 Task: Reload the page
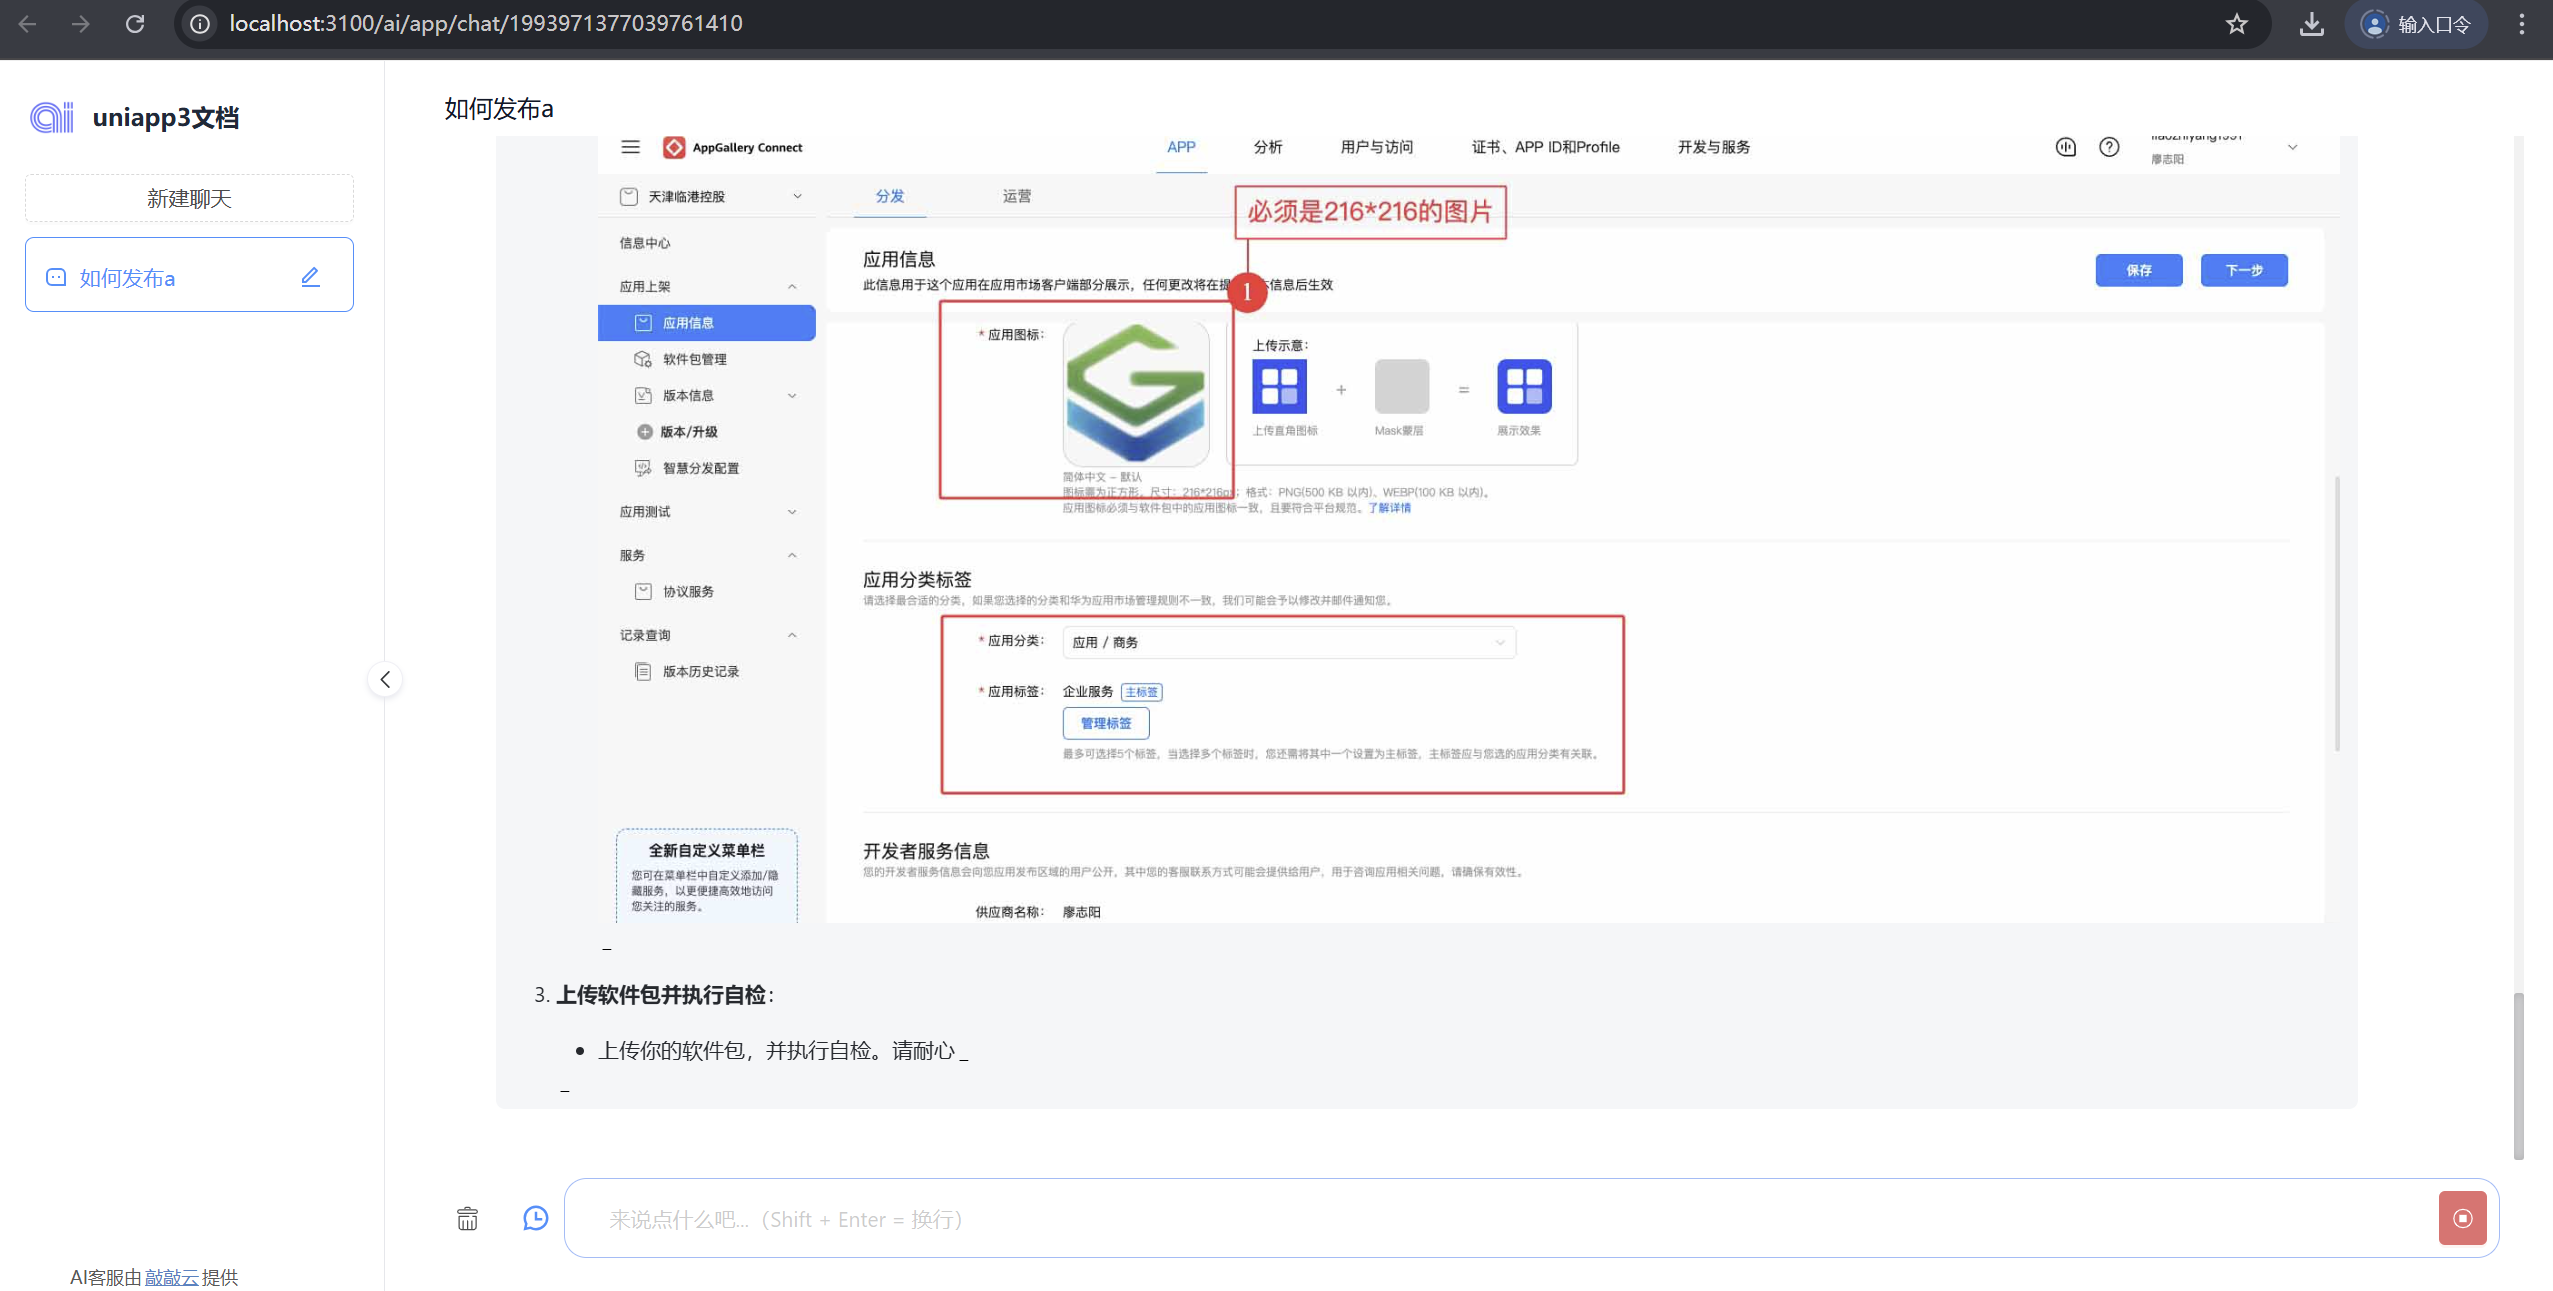click(135, 24)
